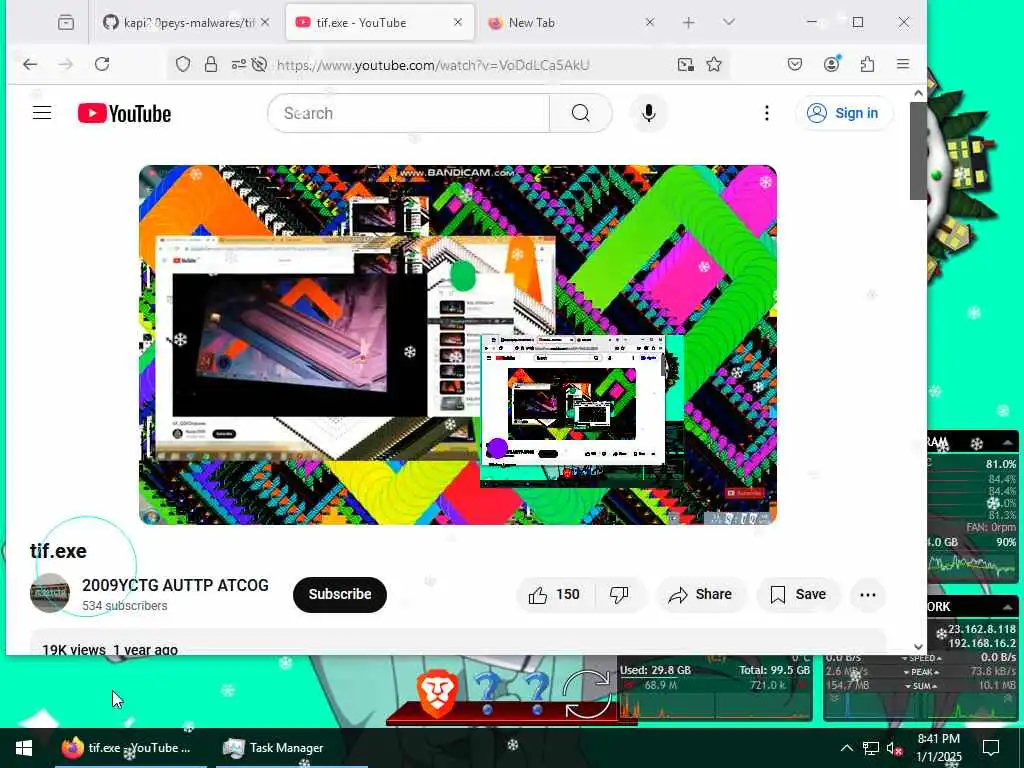
Task: Dislike the tif.exe video
Action: (x=619, y=594)
